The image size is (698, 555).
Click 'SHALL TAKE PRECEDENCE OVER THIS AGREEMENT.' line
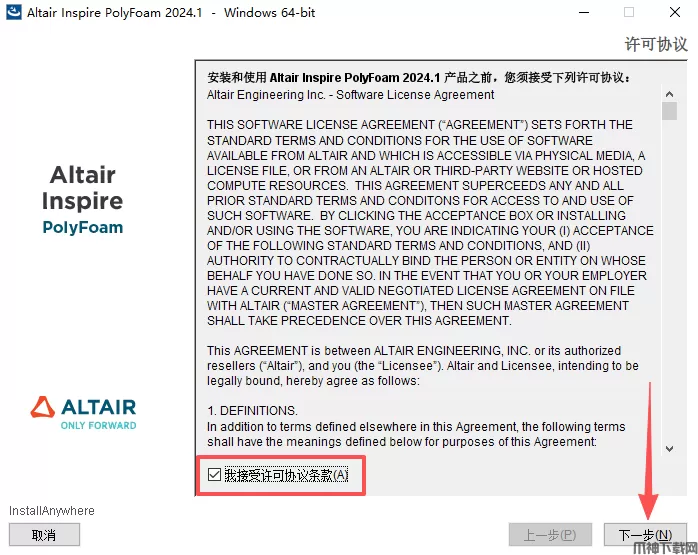[x=359, y=320]
